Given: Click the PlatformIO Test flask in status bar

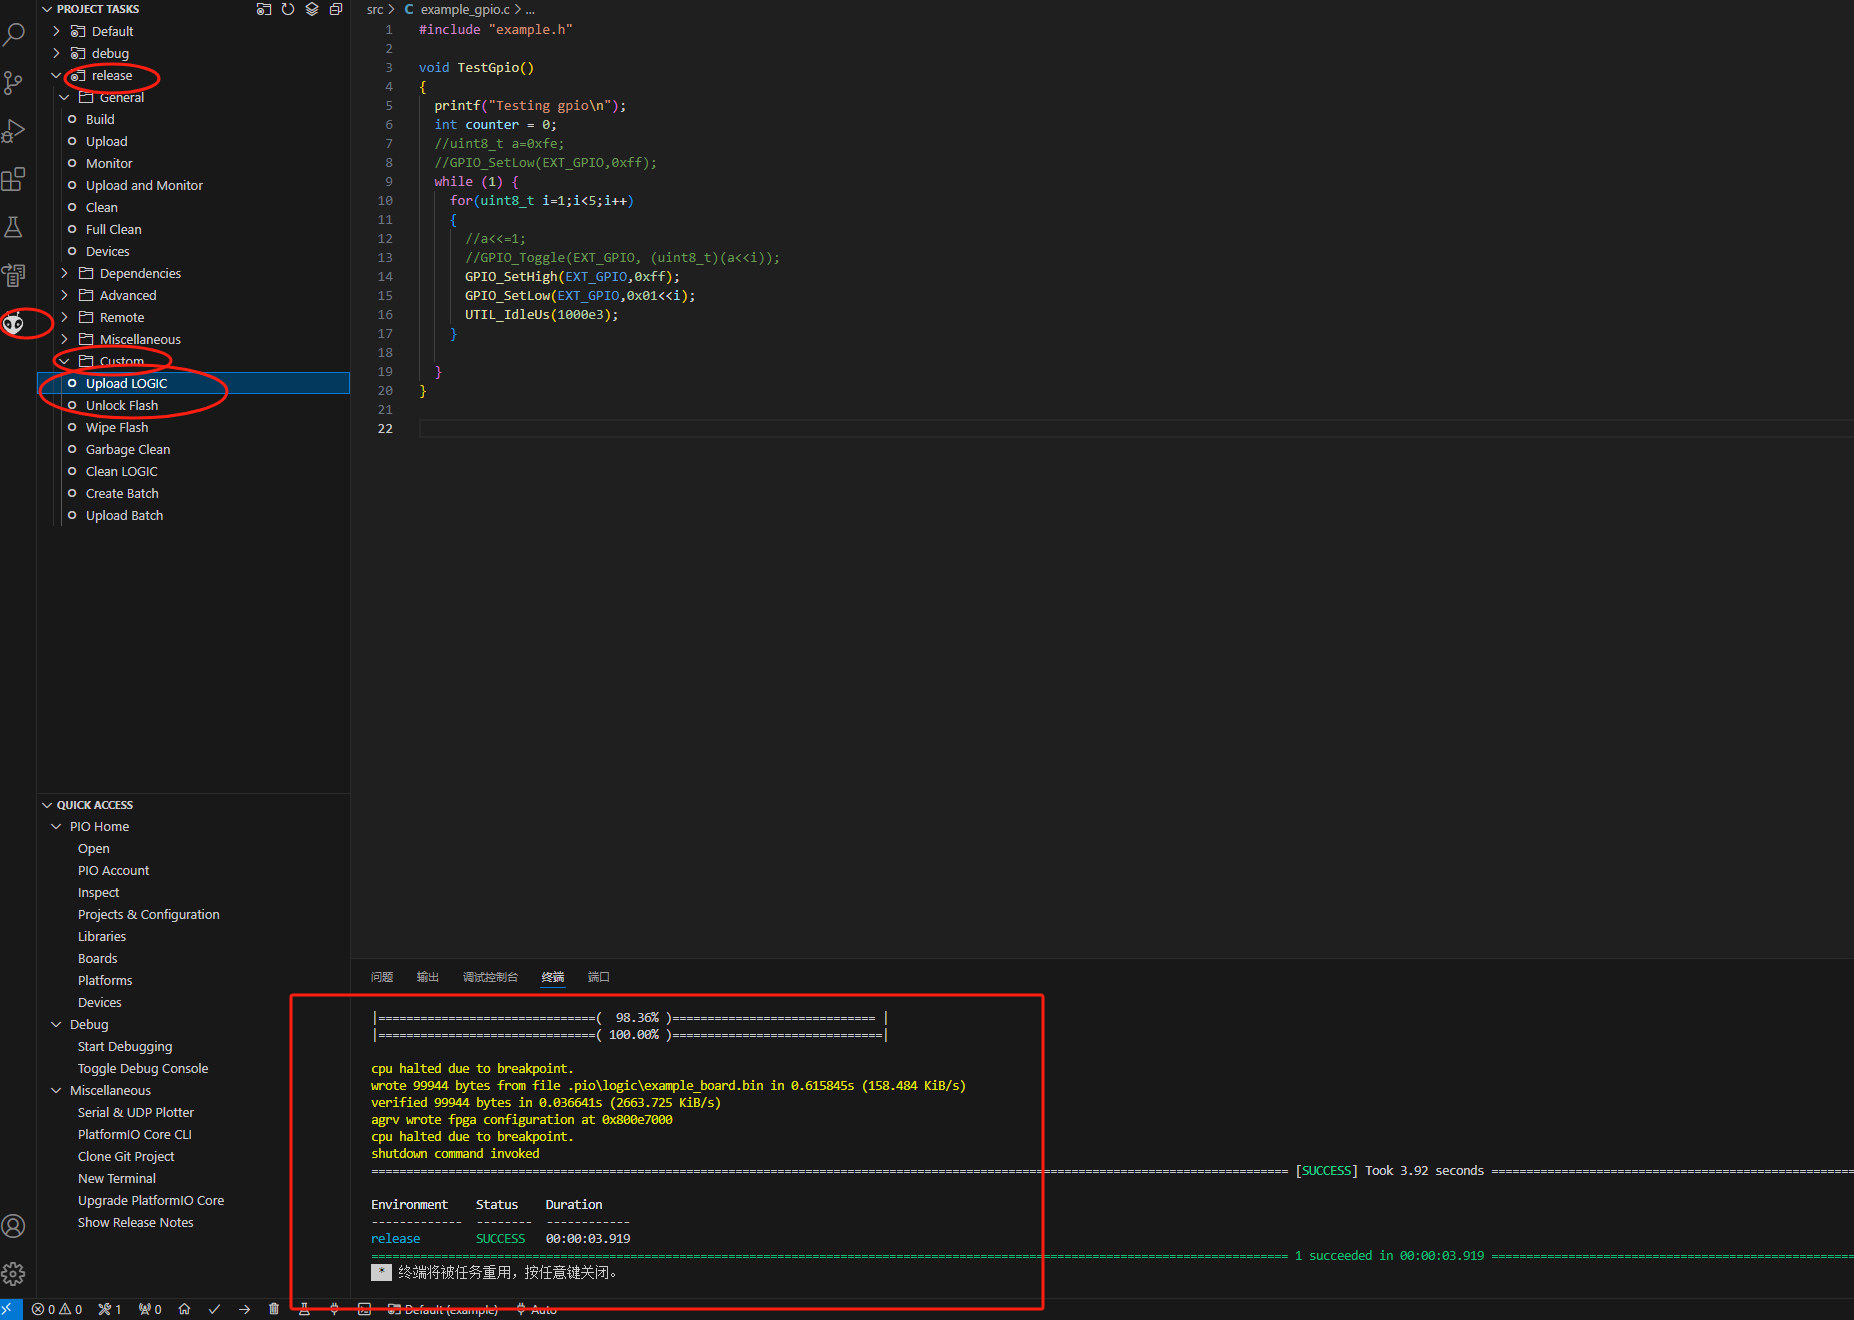Looking at the screenshot, I should coord(304,1309).
